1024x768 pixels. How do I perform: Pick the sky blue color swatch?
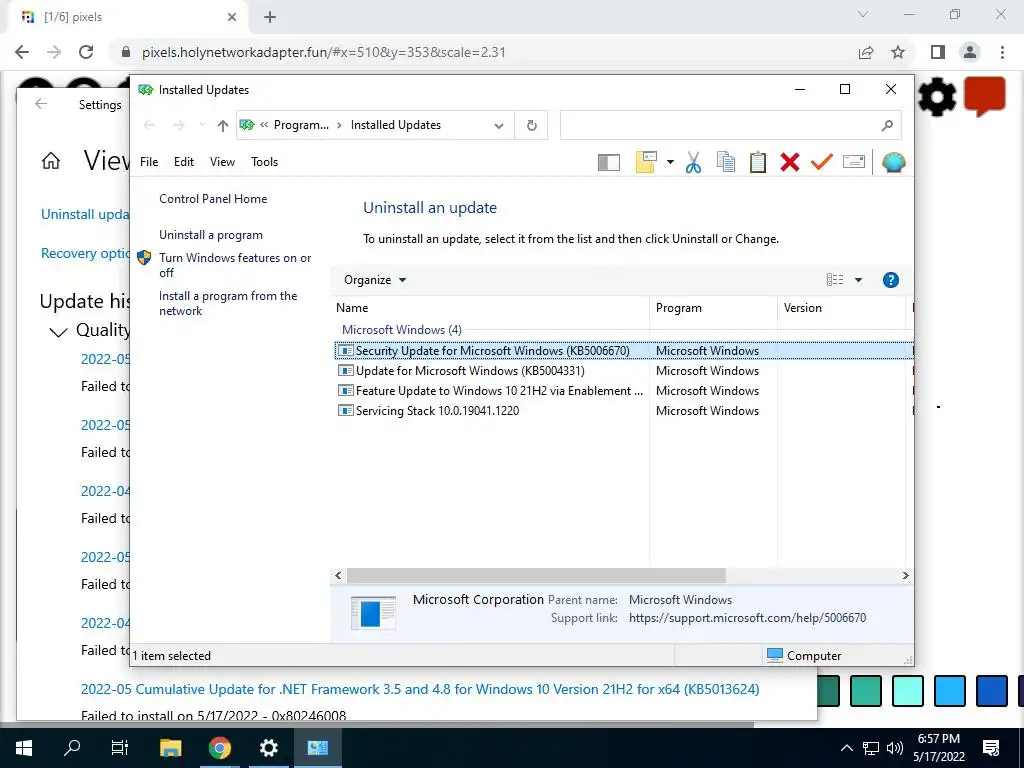950,691
